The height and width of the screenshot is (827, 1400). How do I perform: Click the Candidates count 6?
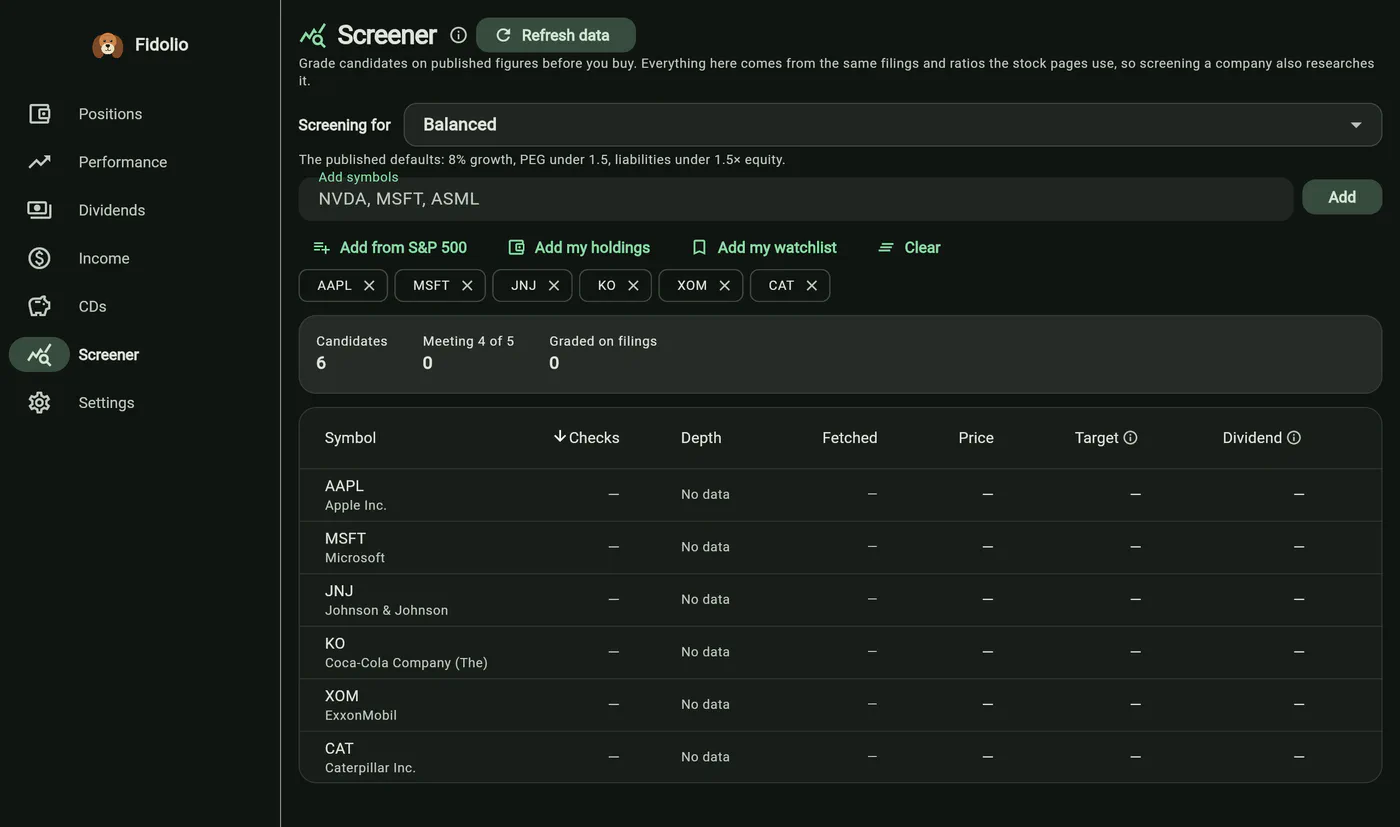(x=321, y=363)
